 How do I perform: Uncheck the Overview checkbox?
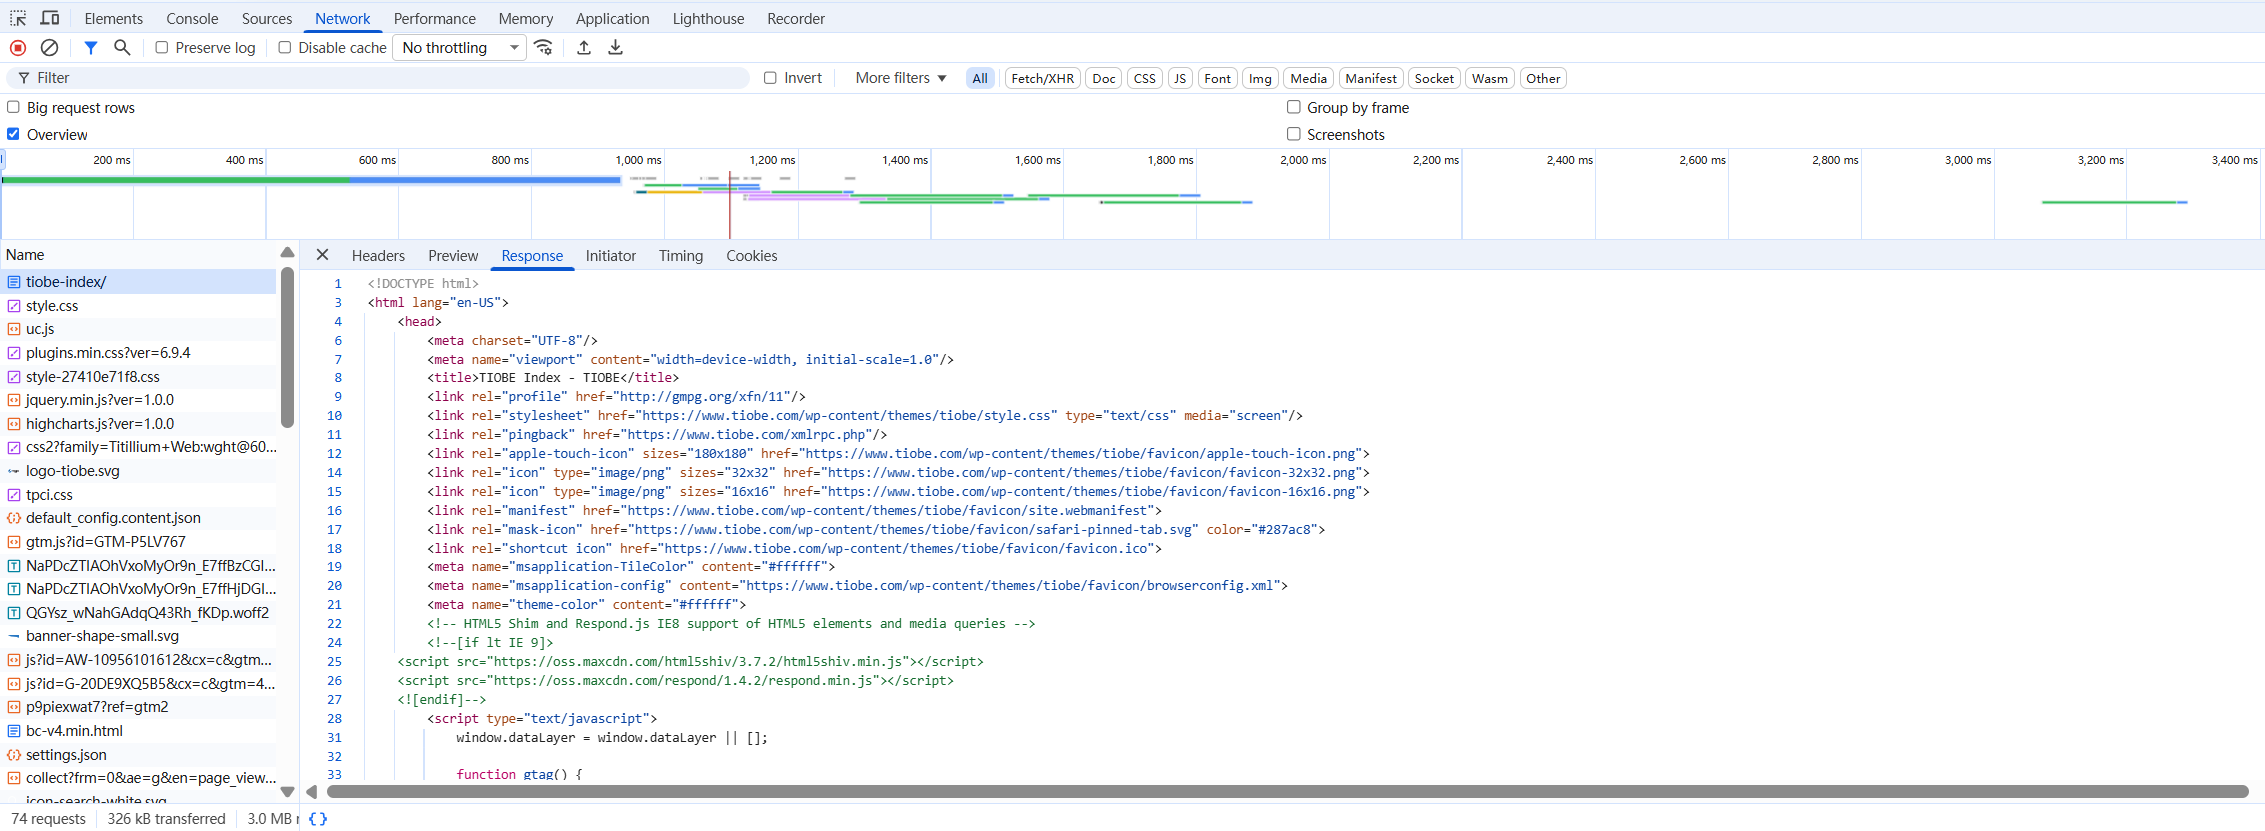(14, 134)
